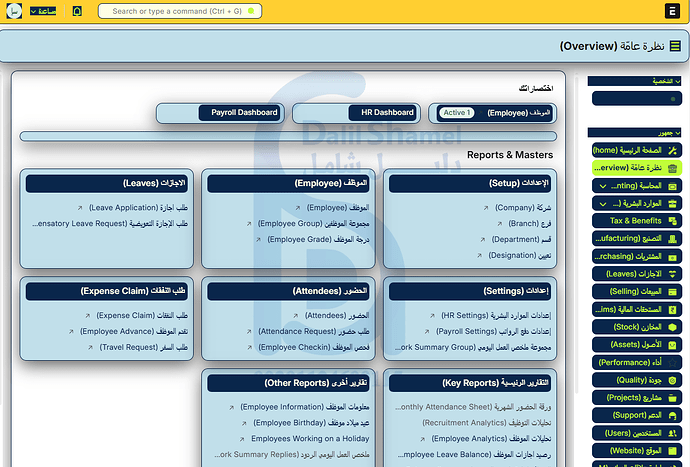
Task: Expand the Human Resources sidebar chevron
Action: pyautogui.click(x=603, y=204)
